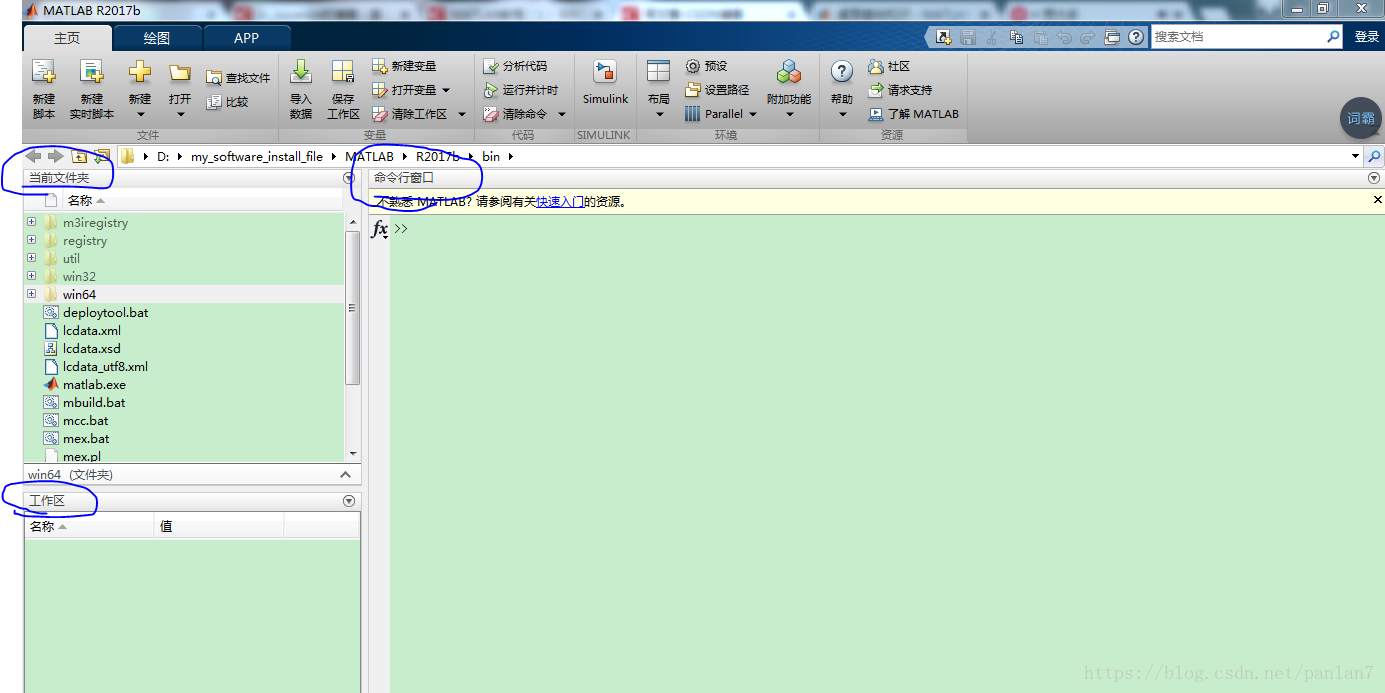
Task: Collapse the win64 folder details panel
Action: (345, 475)
